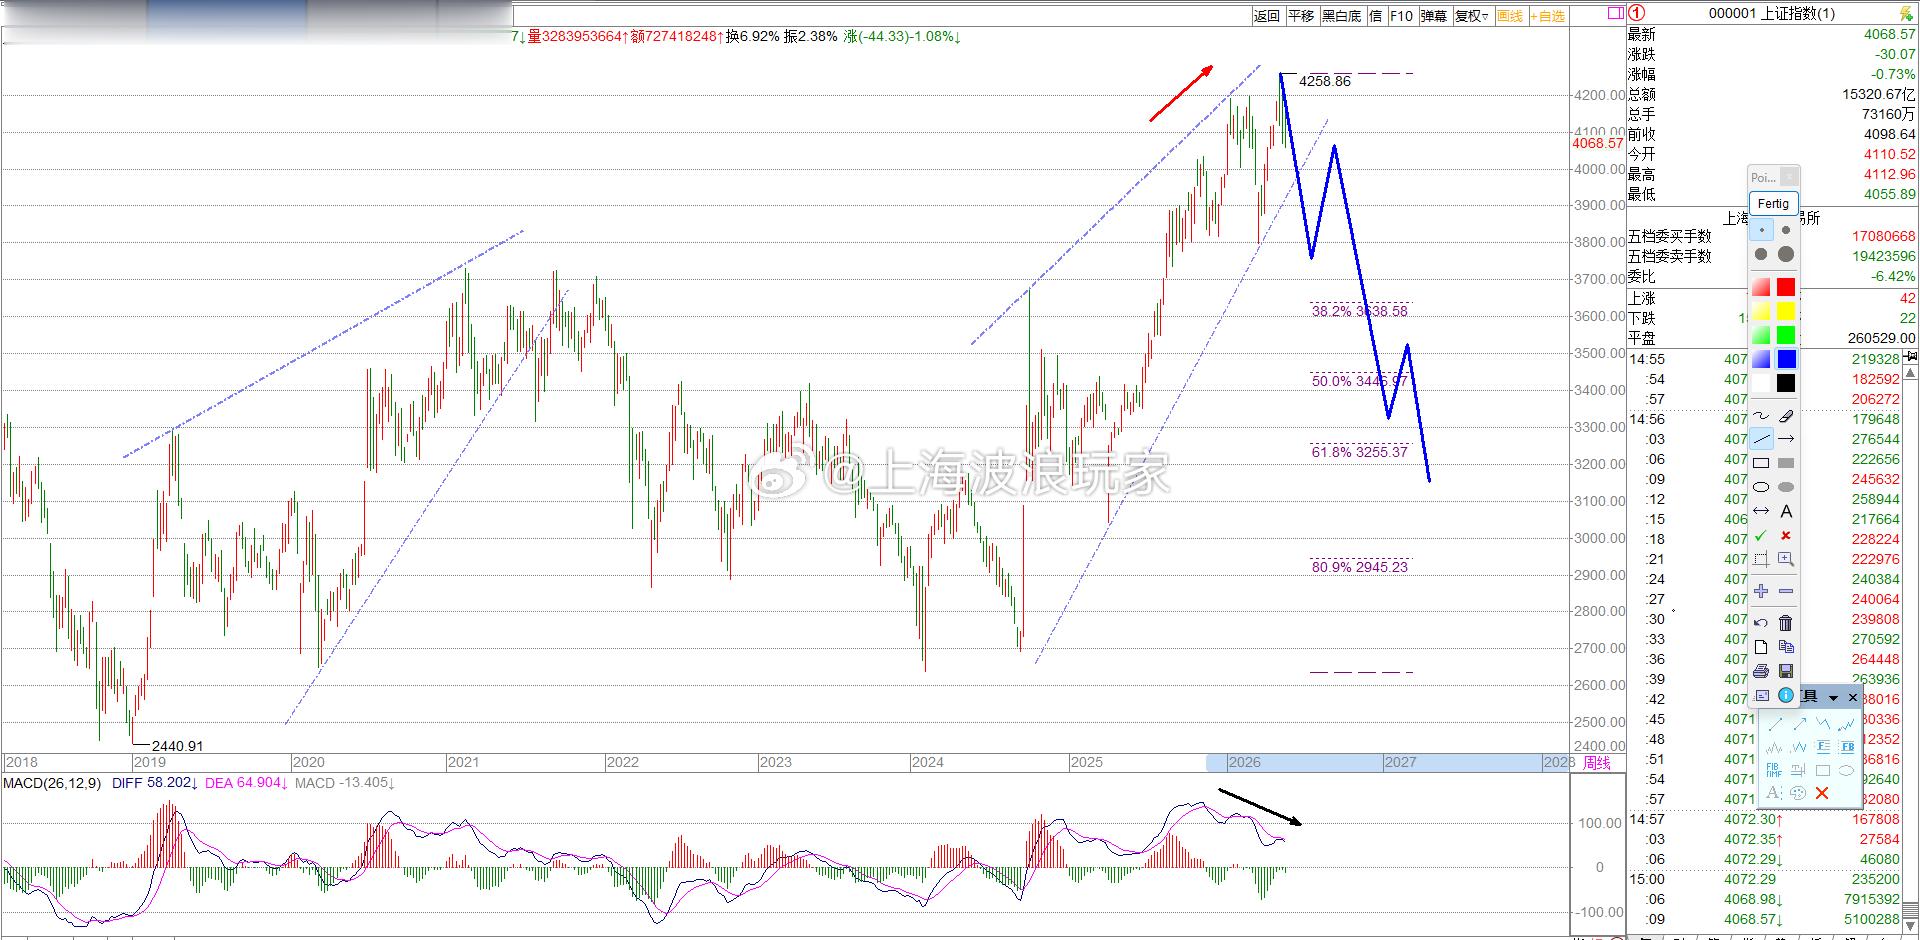Select the eraser tool

click(1786, 416)
